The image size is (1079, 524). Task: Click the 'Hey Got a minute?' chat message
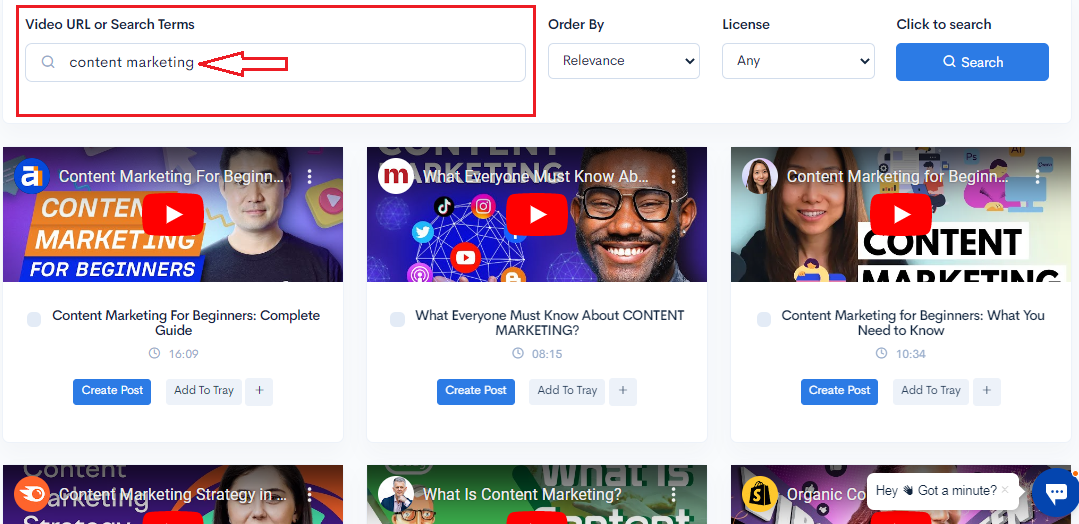coord(936,490)
